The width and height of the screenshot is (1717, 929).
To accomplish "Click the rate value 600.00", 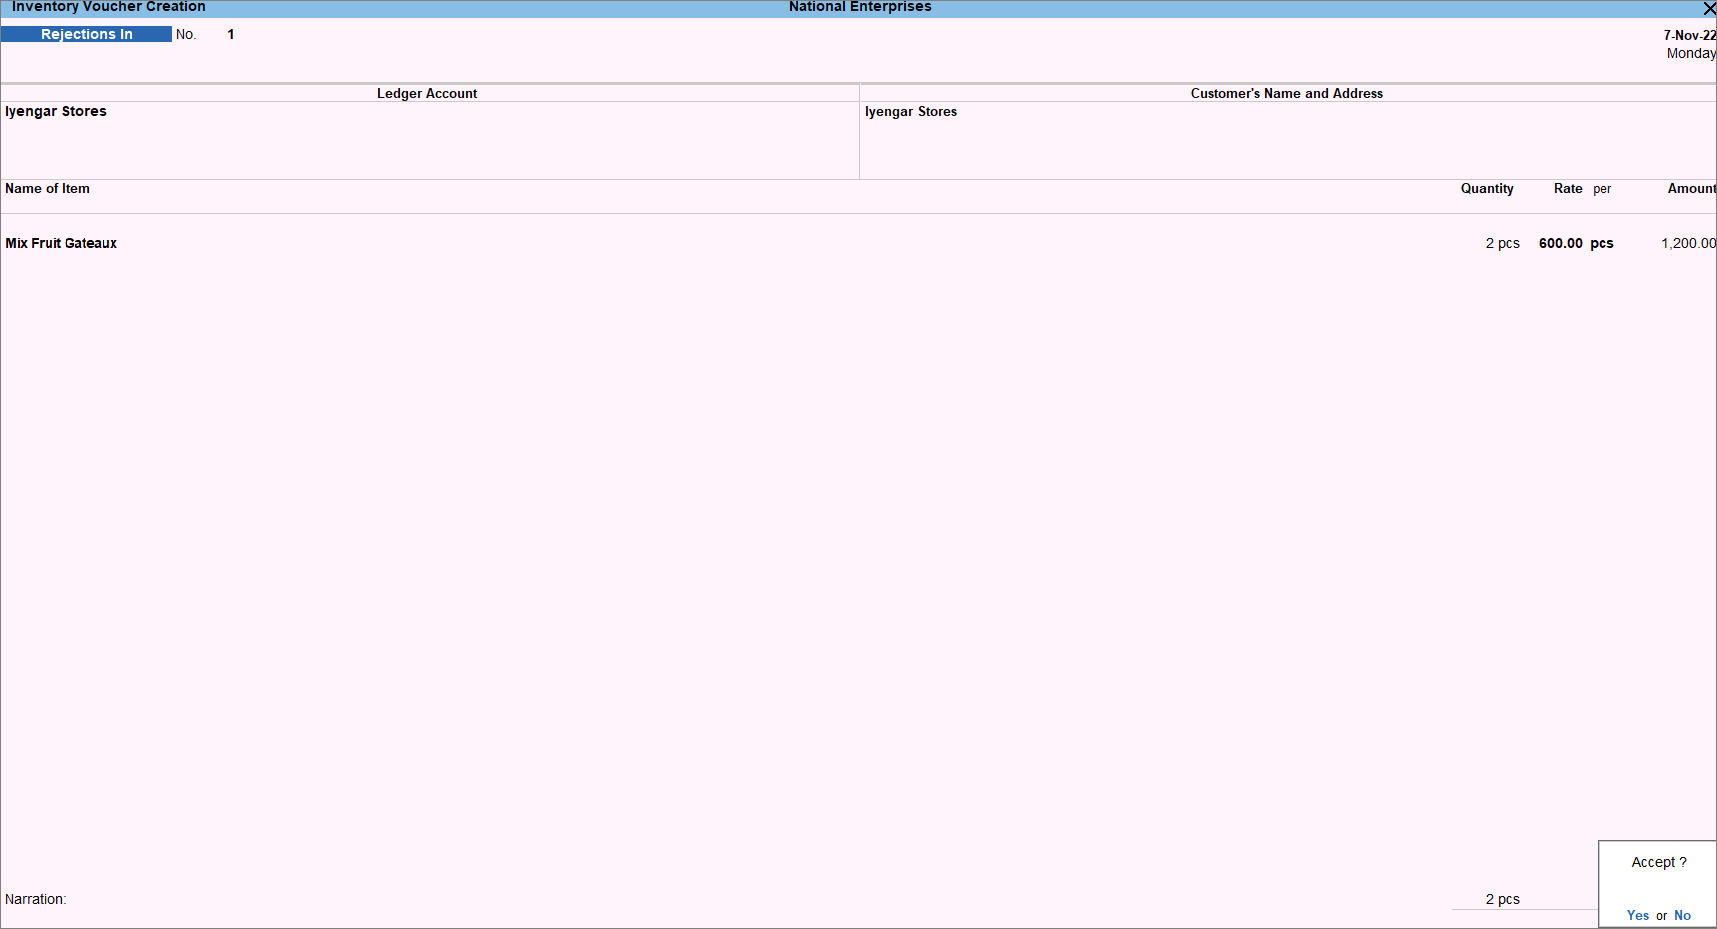I will point(1560,243).
